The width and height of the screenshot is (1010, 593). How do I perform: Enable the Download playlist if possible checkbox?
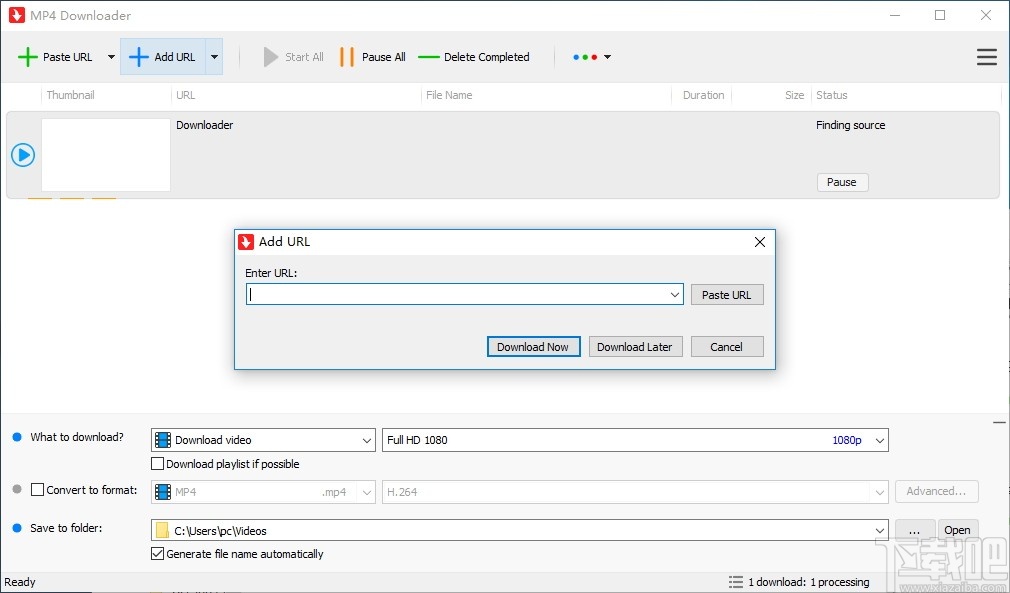[x=157, y=463]
